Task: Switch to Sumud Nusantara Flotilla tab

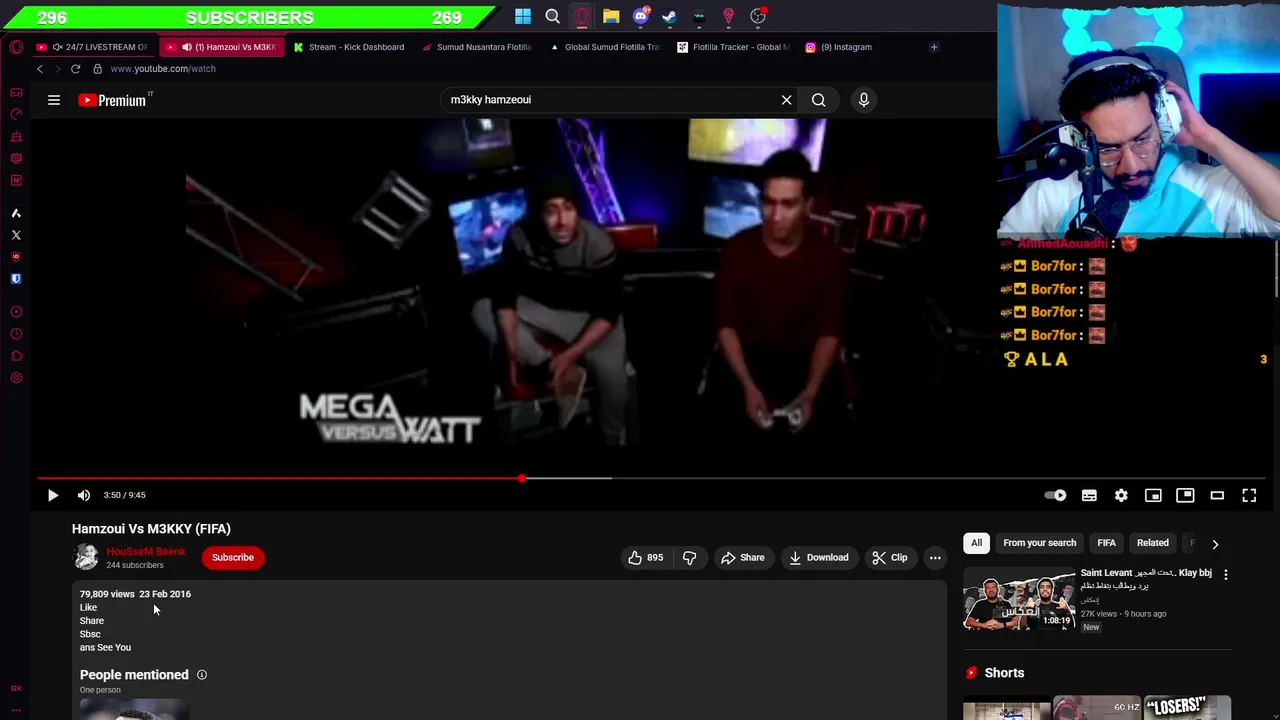Action: 476,47
